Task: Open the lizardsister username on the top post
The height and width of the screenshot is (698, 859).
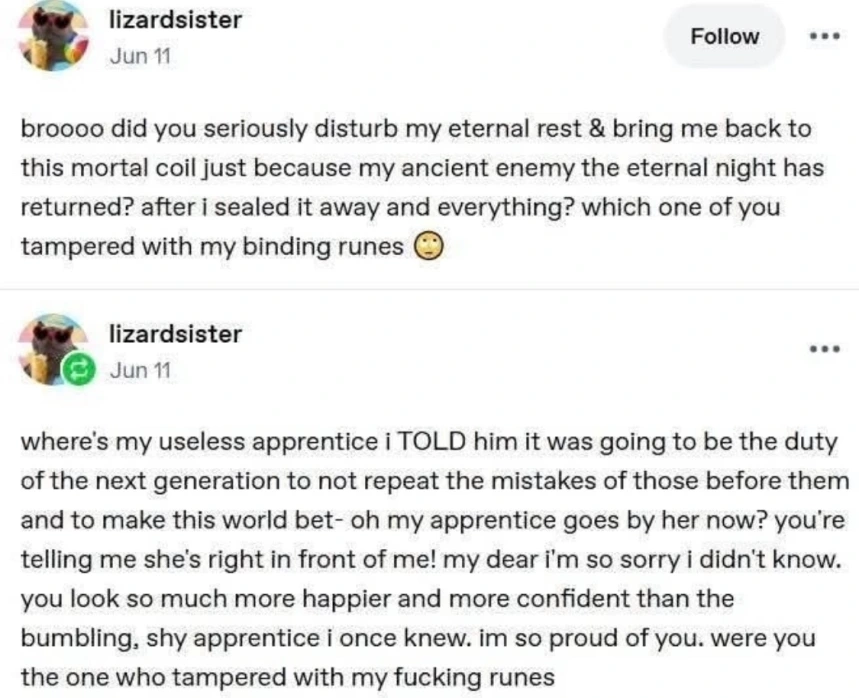Action: tap(174, 20)
